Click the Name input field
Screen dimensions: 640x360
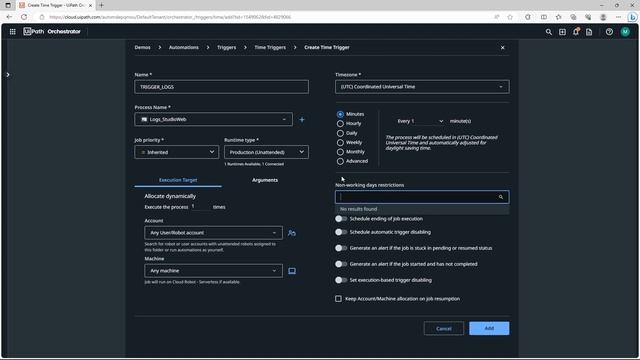(x=222, y=87)
